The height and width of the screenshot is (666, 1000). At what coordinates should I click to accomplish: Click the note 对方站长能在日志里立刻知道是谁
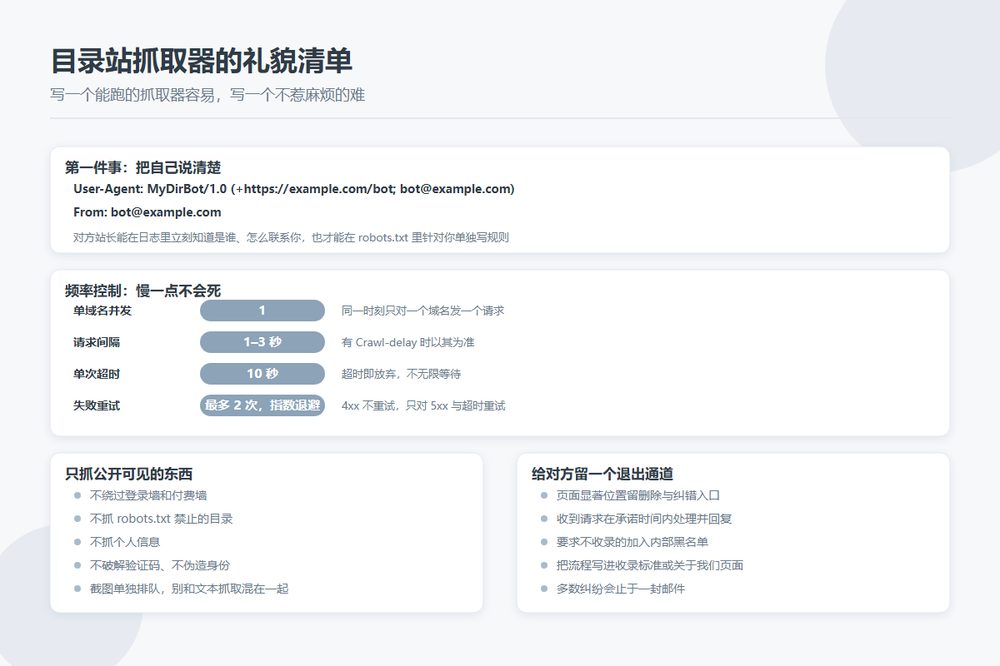click(x=291, y=237)
